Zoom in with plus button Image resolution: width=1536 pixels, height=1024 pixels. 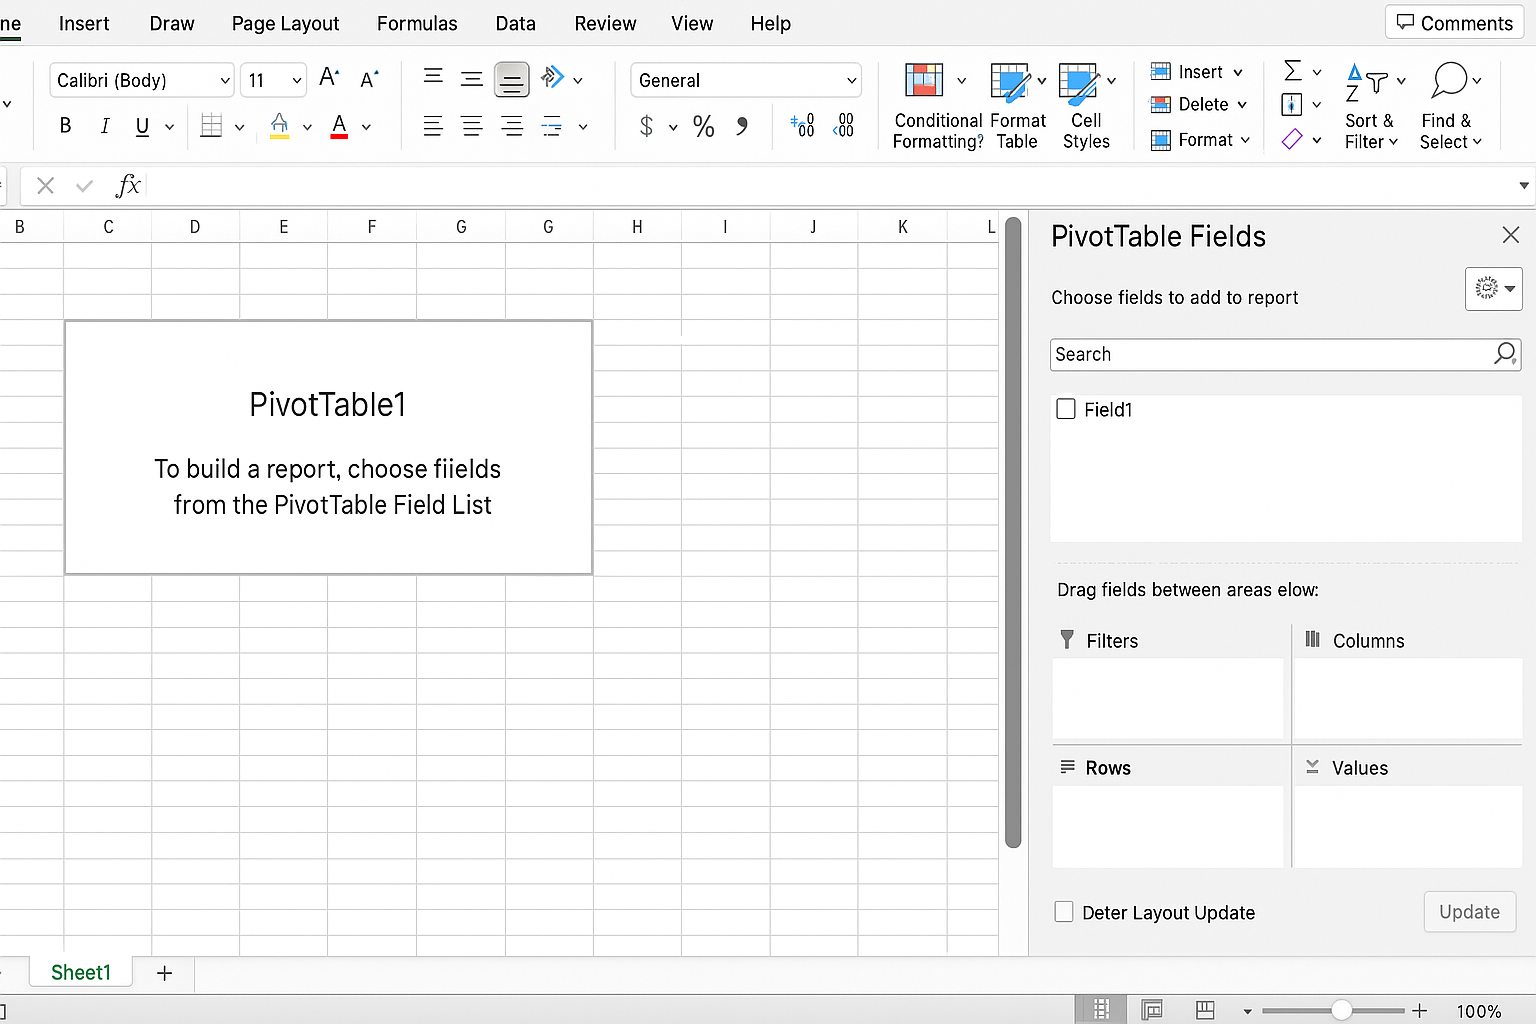pyautogui.click(x=1419, y=1011)
